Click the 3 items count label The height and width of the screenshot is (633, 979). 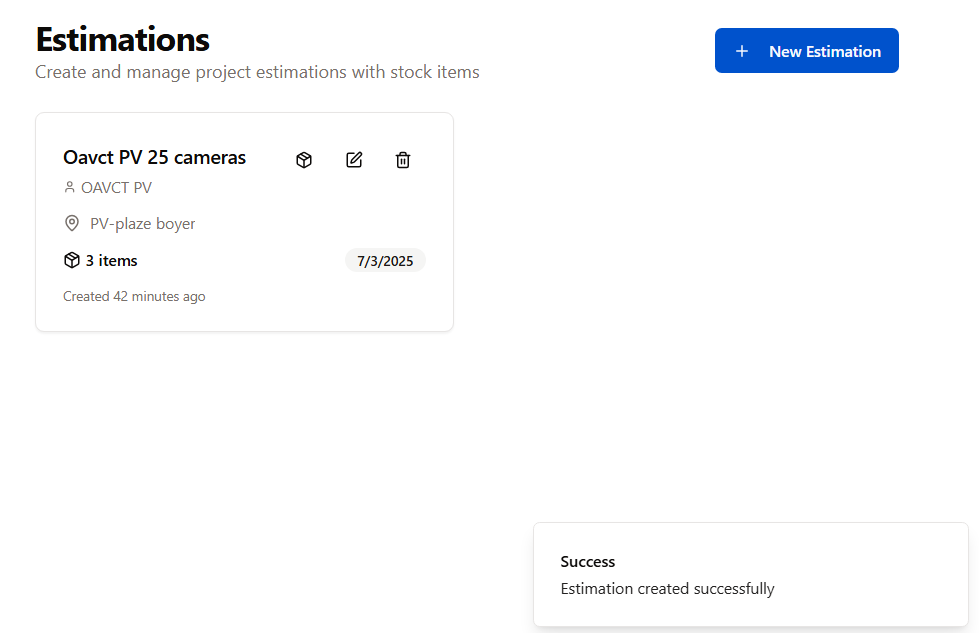111,260
